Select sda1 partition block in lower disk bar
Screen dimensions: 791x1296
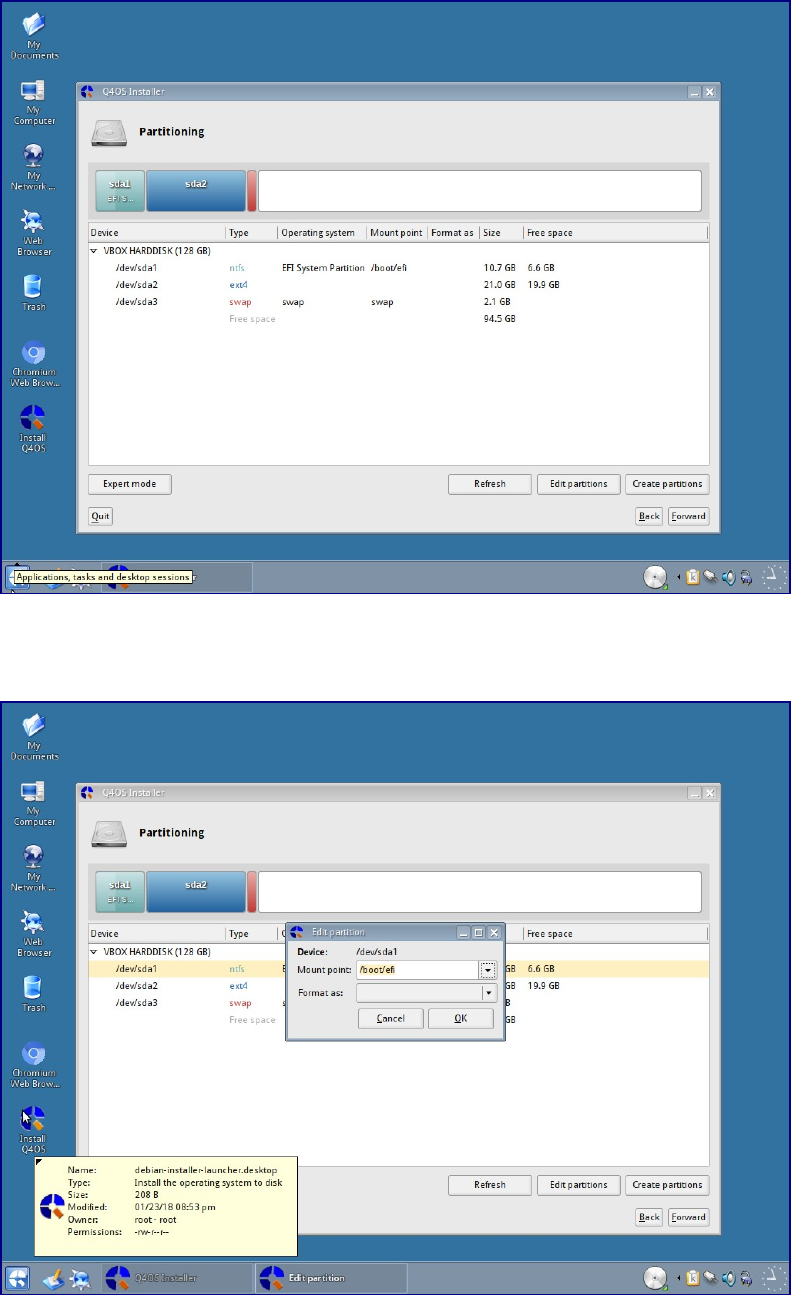120,891
